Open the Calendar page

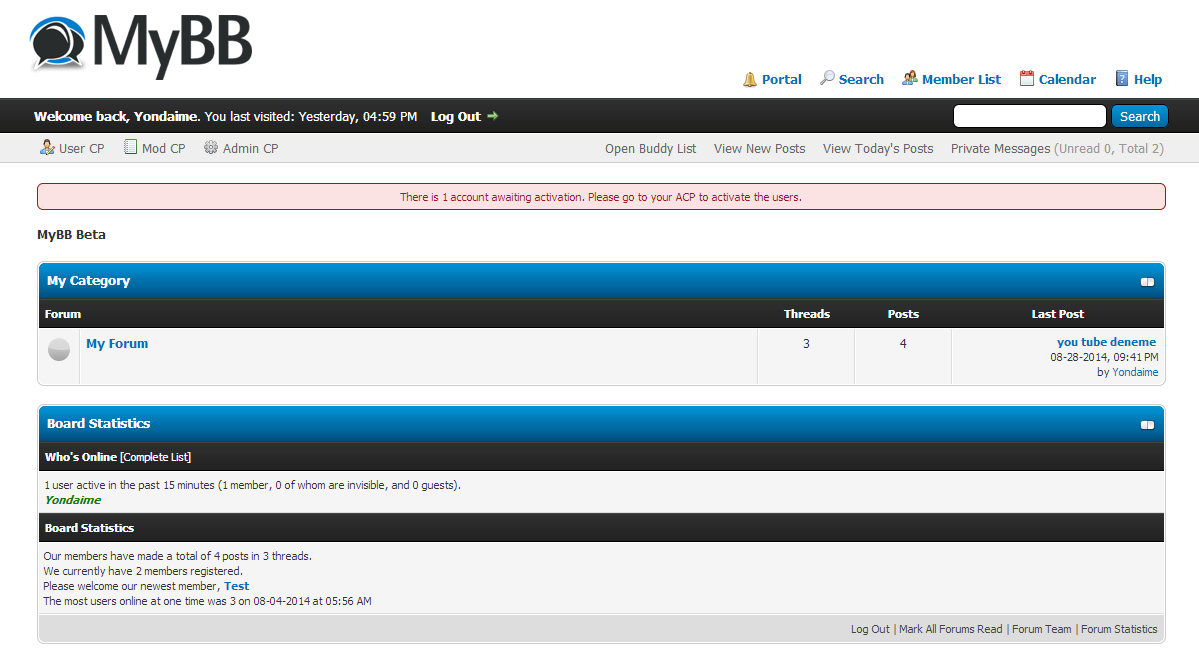[x=1067, y=80]
